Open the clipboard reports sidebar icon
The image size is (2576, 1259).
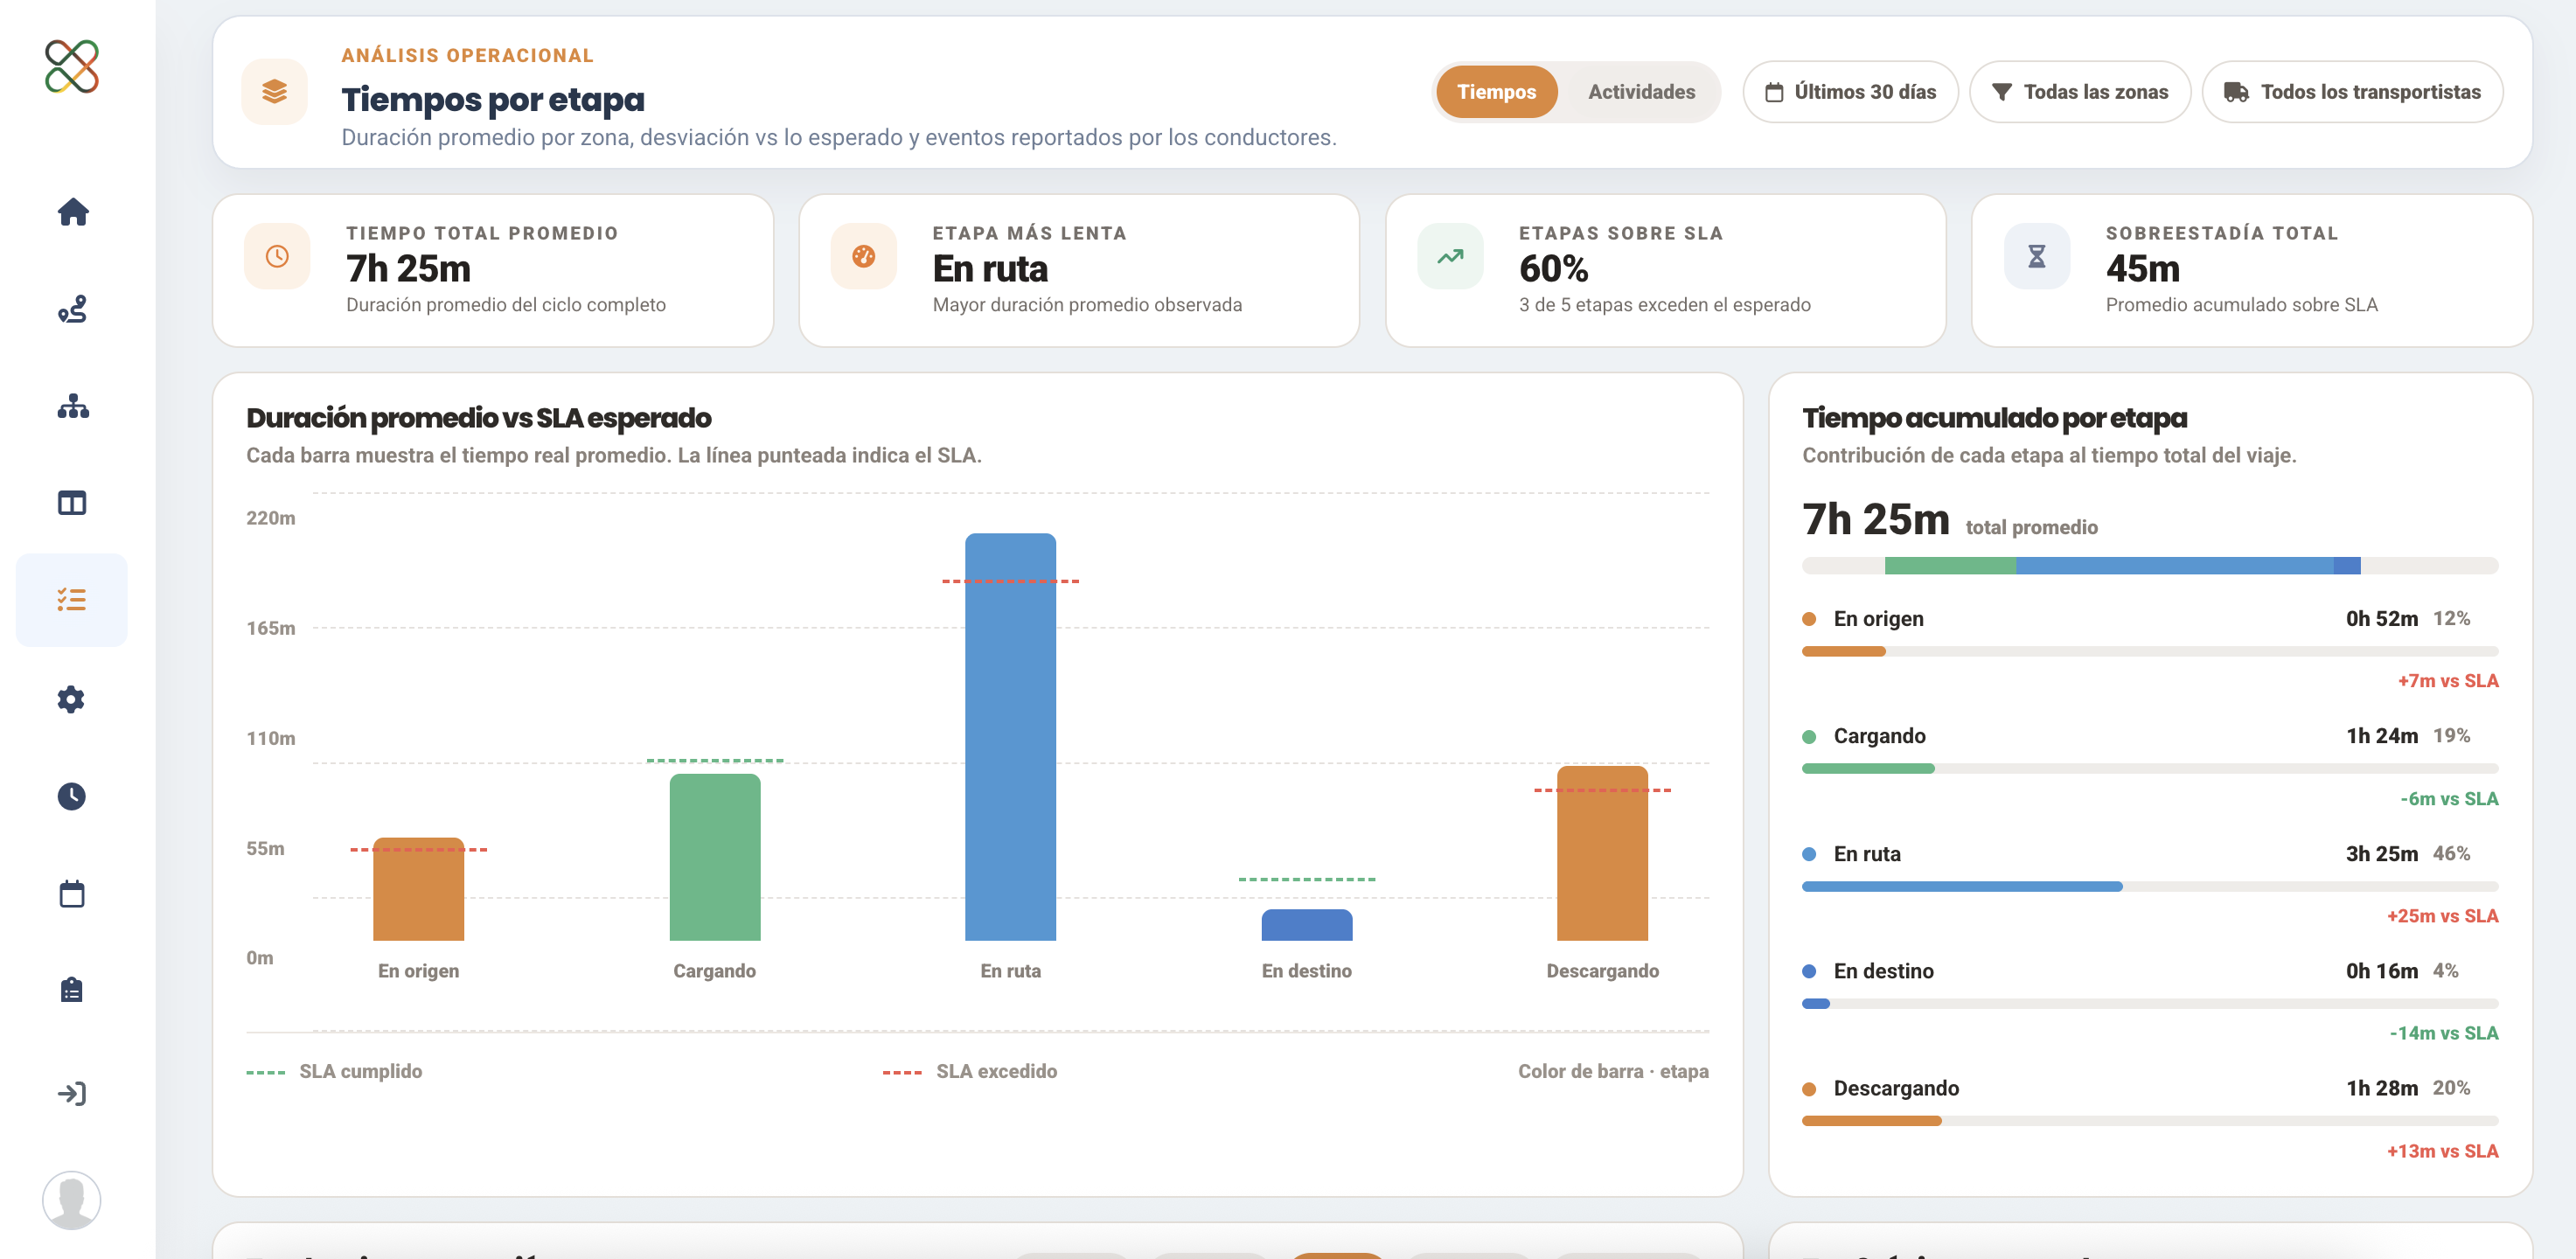71,990
